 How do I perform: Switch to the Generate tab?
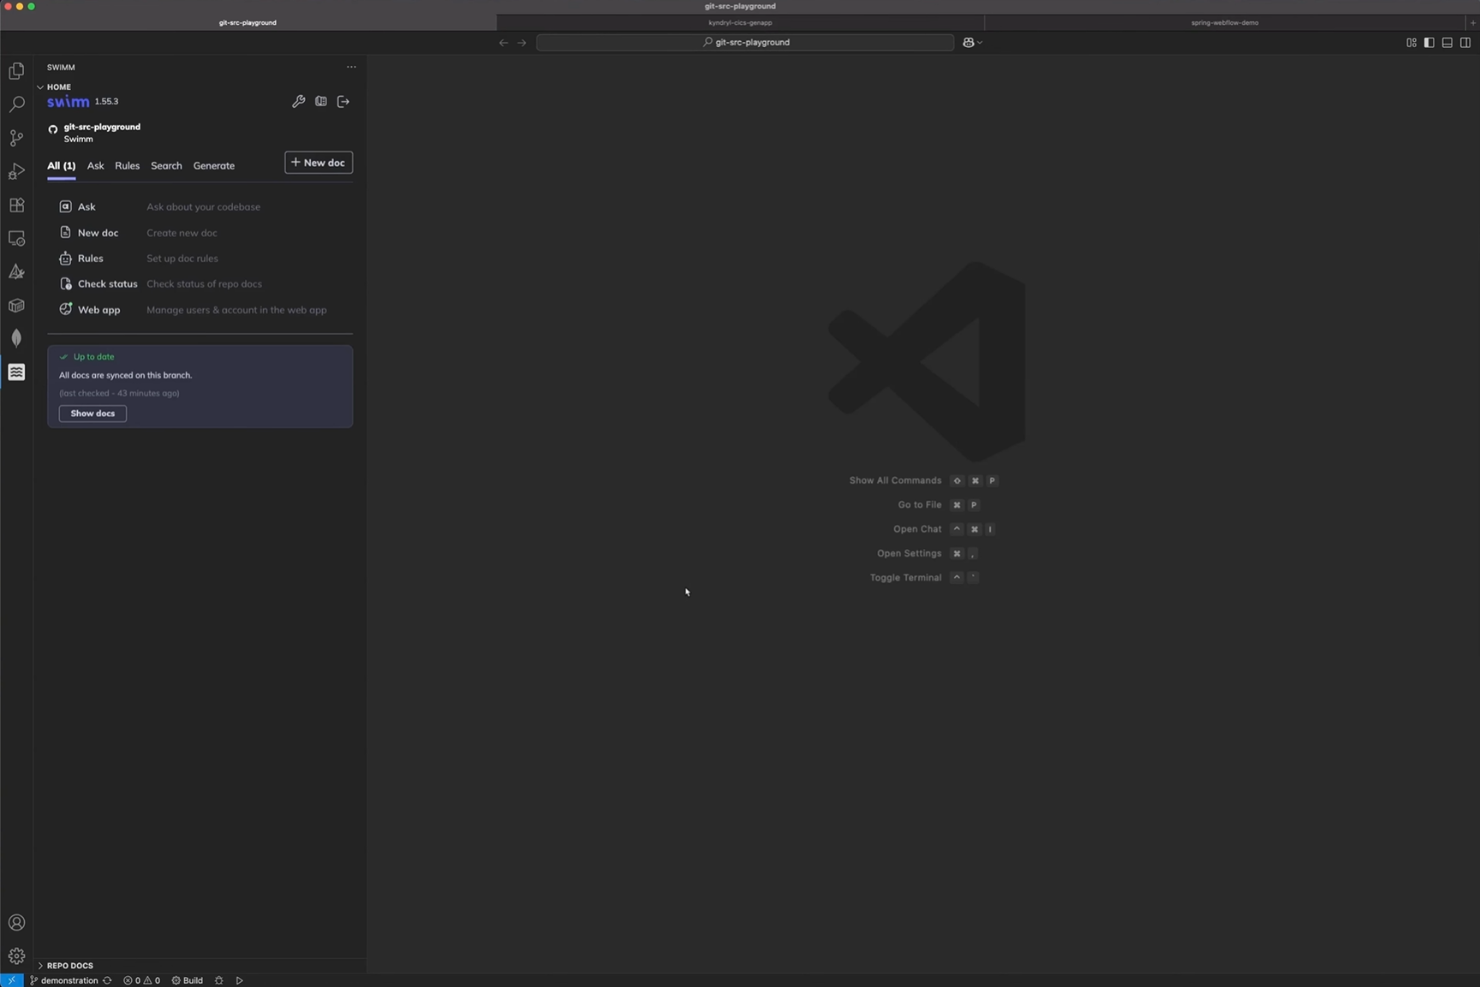[x=213, y=165]
